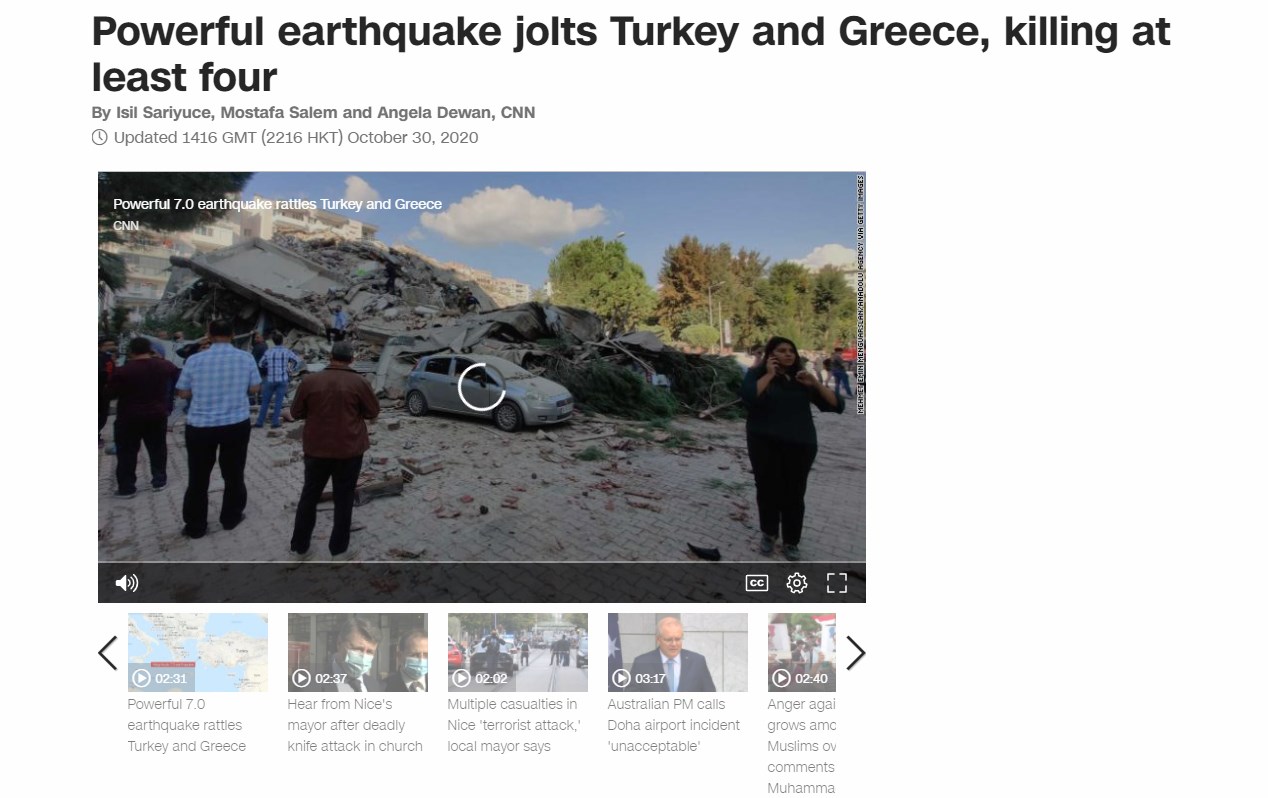Open 'Hear from Nice's mayor' caption link
The image size is (1268, 798).
click(x=355, y=725)
